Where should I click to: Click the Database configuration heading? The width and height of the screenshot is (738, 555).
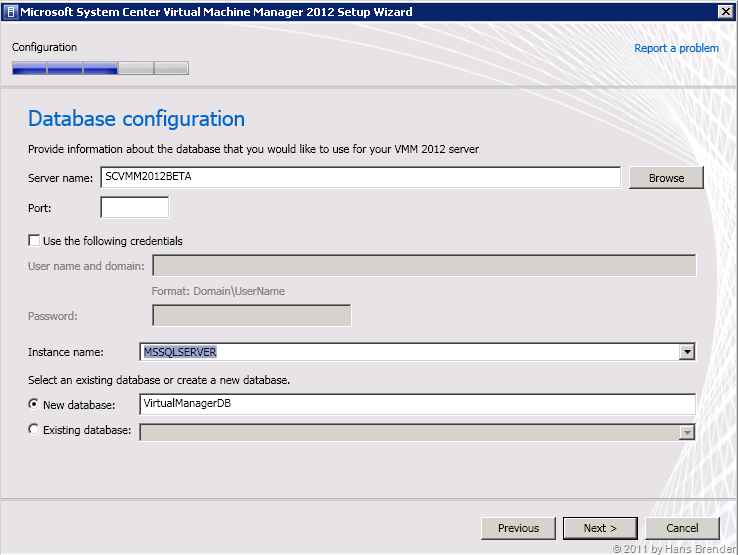[136, 119]
